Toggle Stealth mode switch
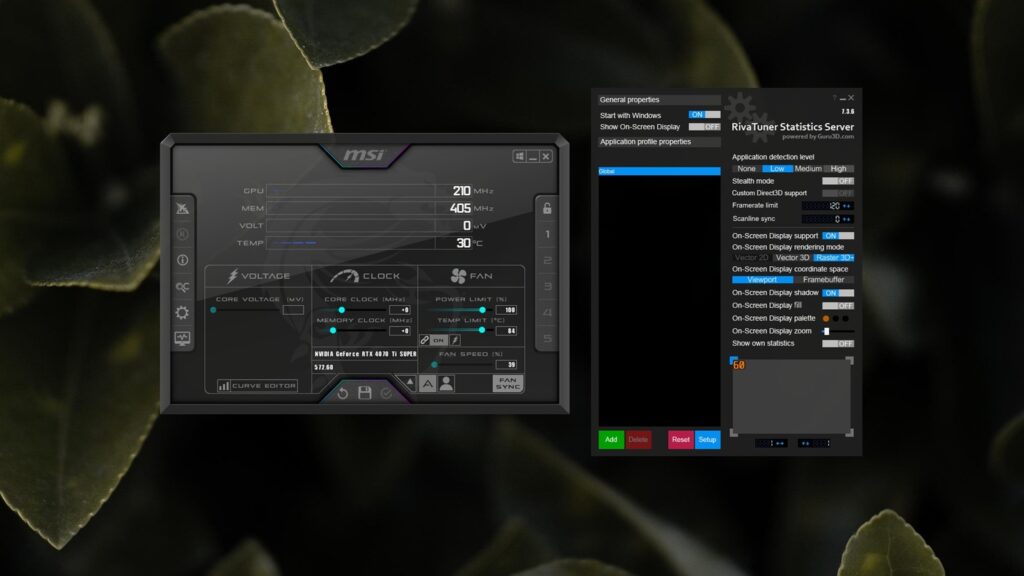Image resolution: width=1024 pixels, height=576 pixels. coord(838,181)
